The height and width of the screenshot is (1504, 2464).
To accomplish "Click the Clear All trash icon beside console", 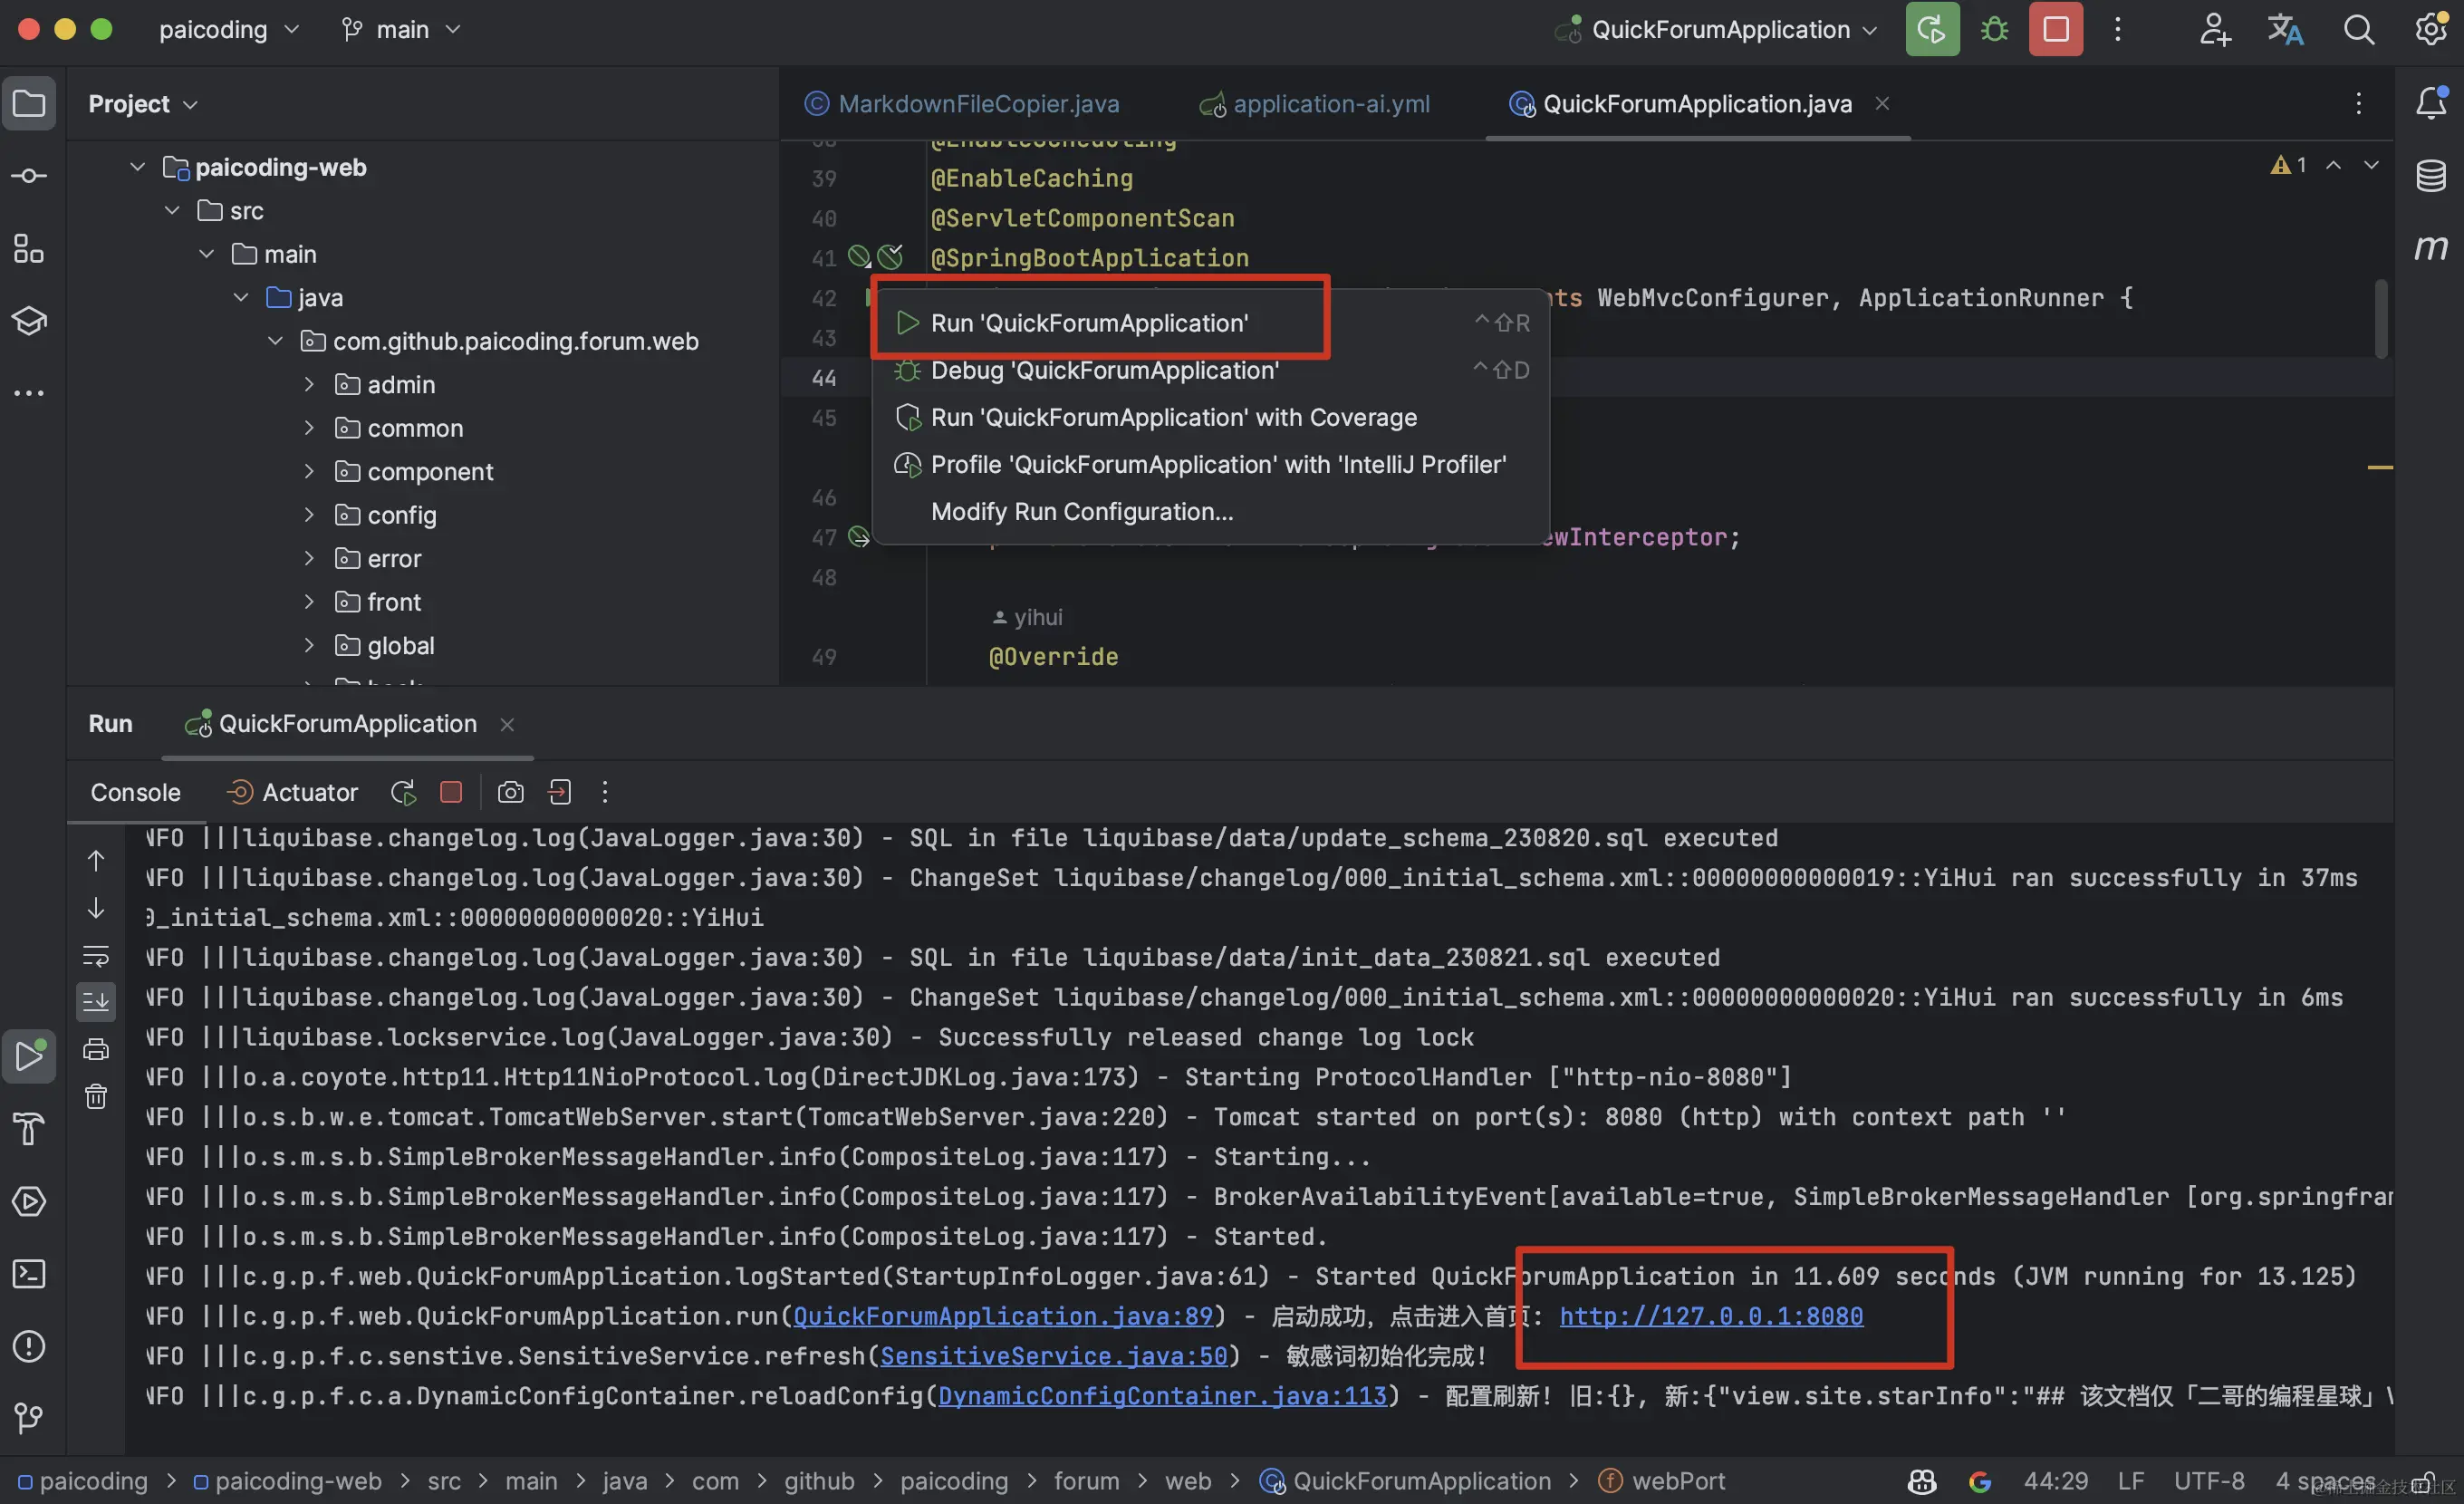I will coord(96,1097).
